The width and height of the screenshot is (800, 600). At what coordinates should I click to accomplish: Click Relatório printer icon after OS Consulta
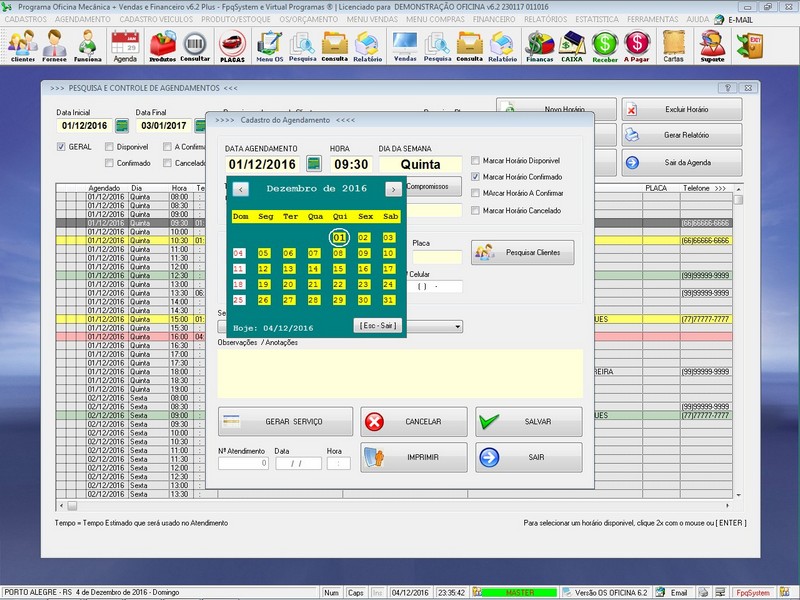(367, 46)
